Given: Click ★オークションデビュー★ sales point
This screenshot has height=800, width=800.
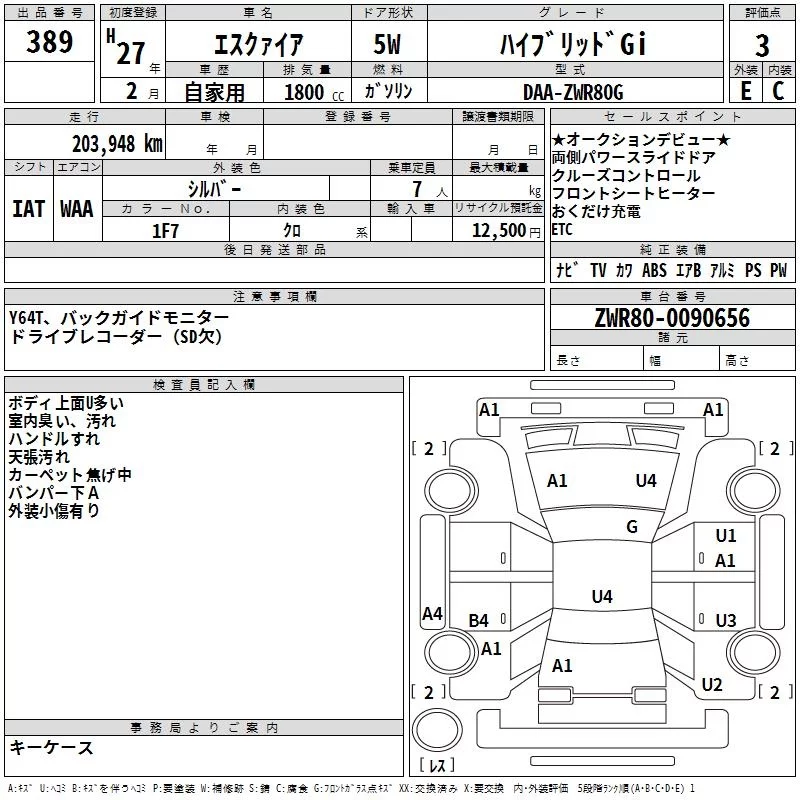Looking at the screenshot, I should tap(641, 139).
